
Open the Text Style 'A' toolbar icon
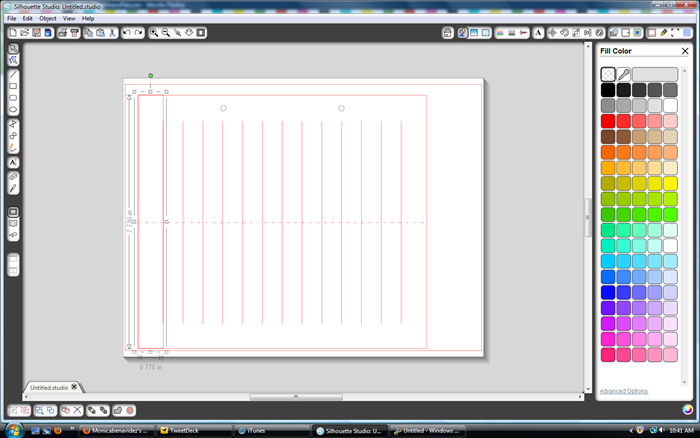point(538,33)
